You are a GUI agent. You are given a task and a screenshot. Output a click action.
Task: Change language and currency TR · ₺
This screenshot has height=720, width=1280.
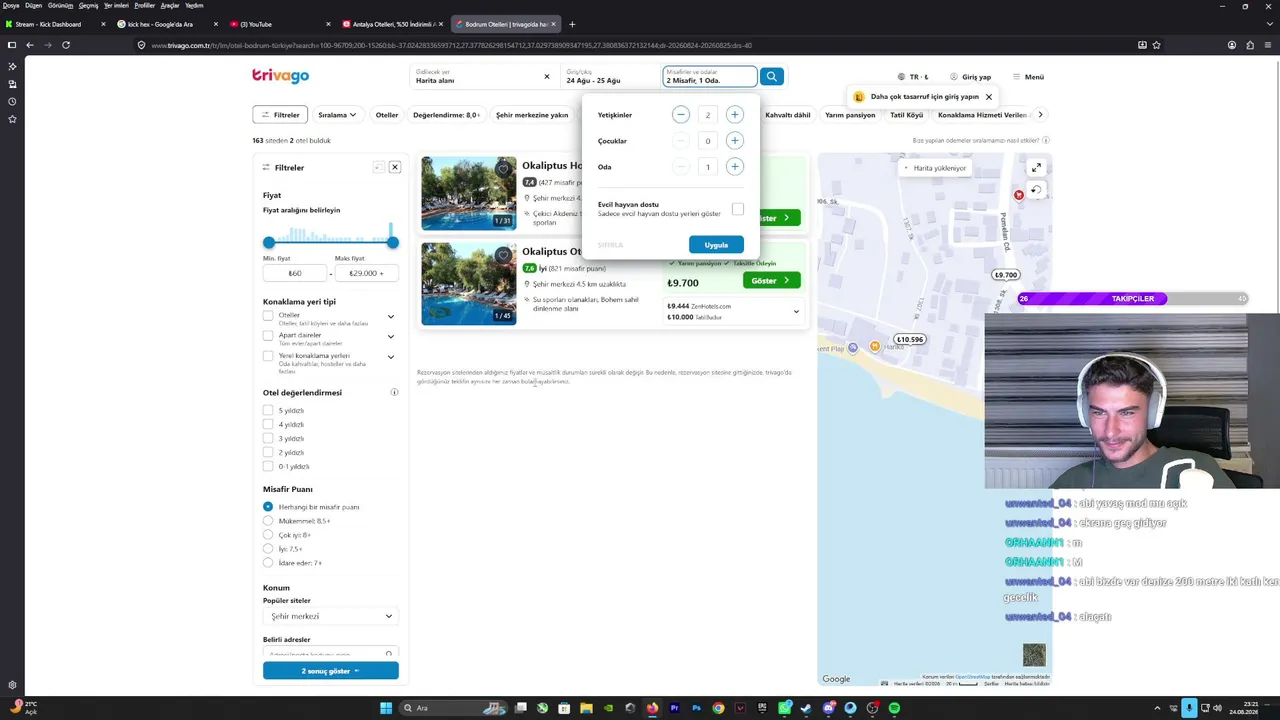point(913,77)
